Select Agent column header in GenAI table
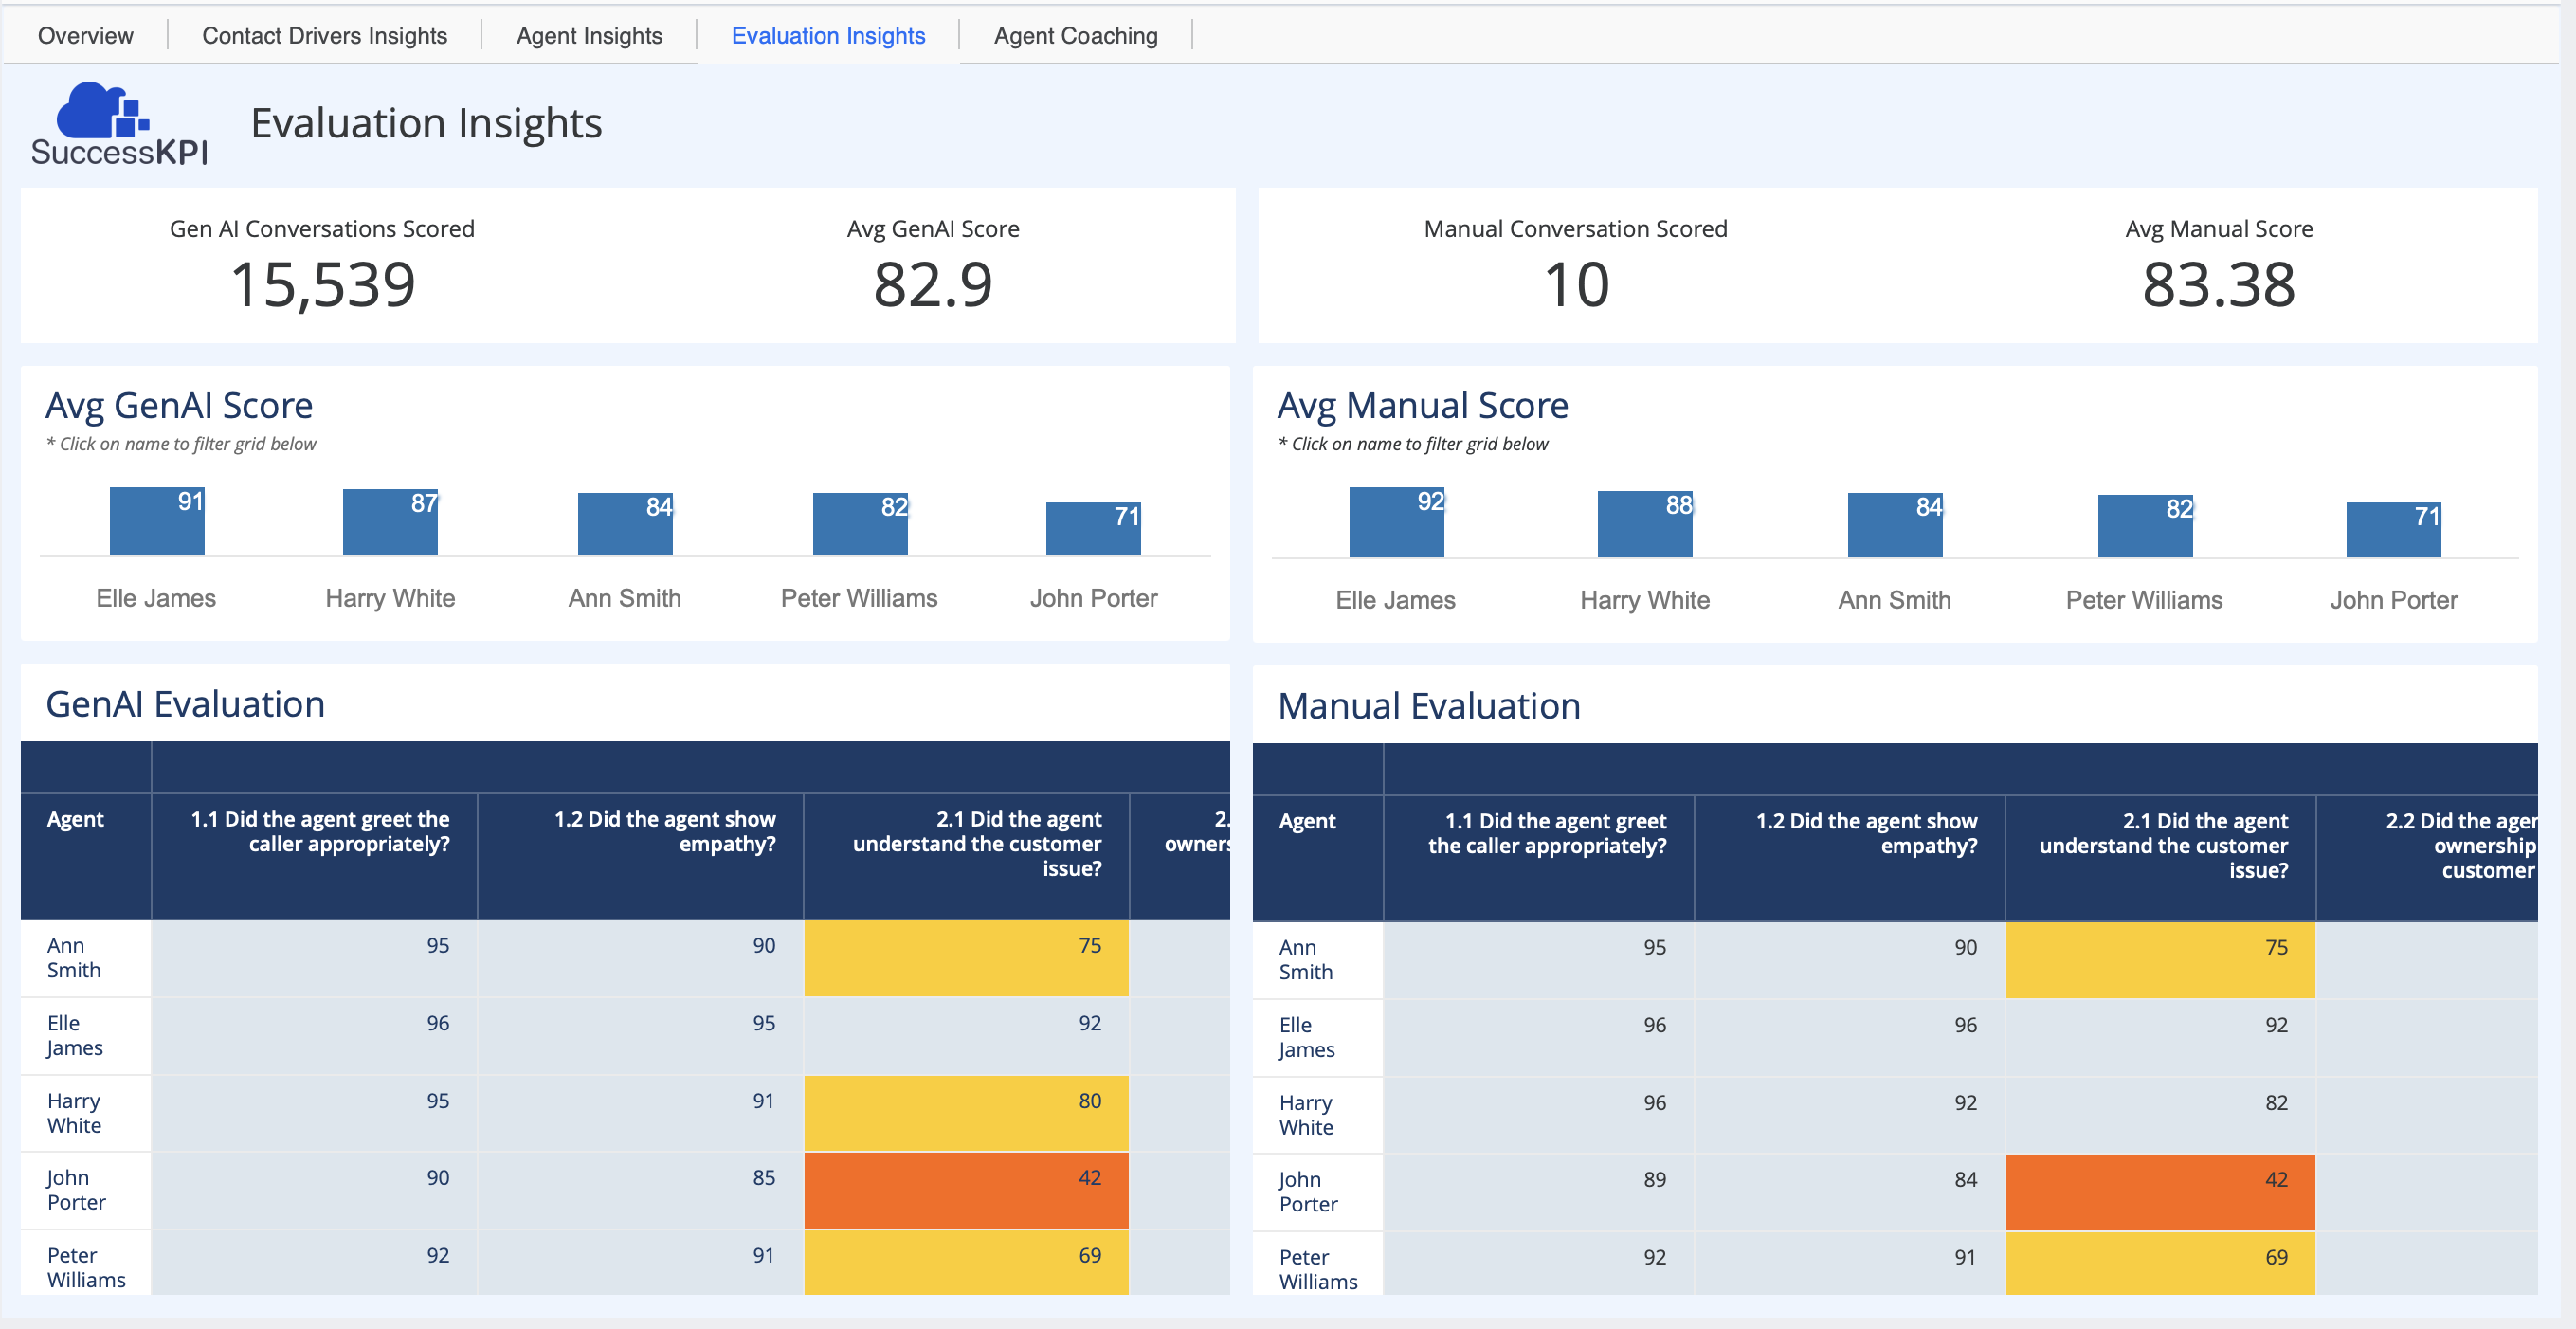The width and height of the screenshot is (2576, 1329). point(75,819)
